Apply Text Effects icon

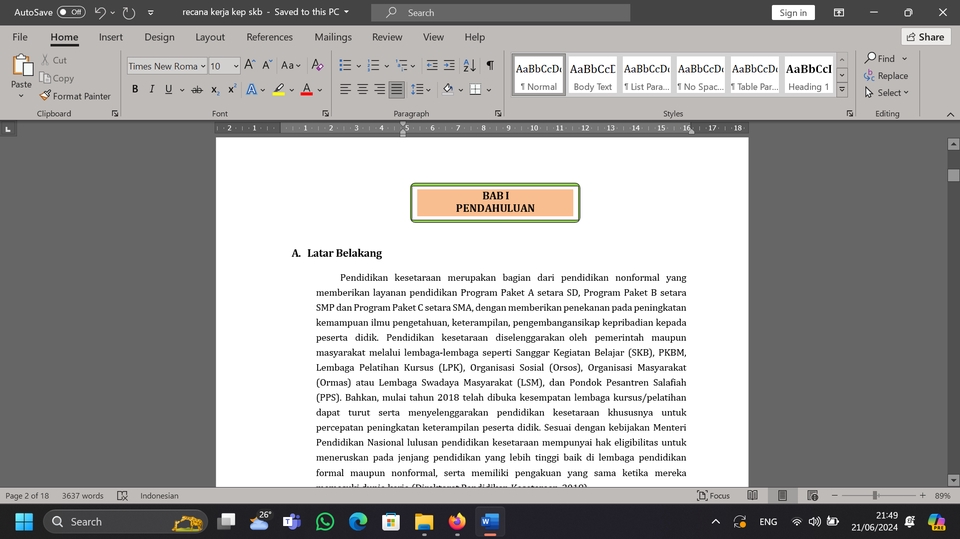(251, 89)
